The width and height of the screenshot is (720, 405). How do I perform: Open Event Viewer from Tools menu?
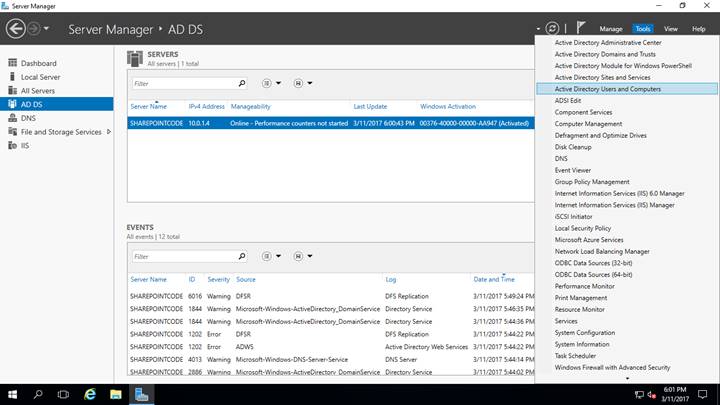click(x=573, y=170)
